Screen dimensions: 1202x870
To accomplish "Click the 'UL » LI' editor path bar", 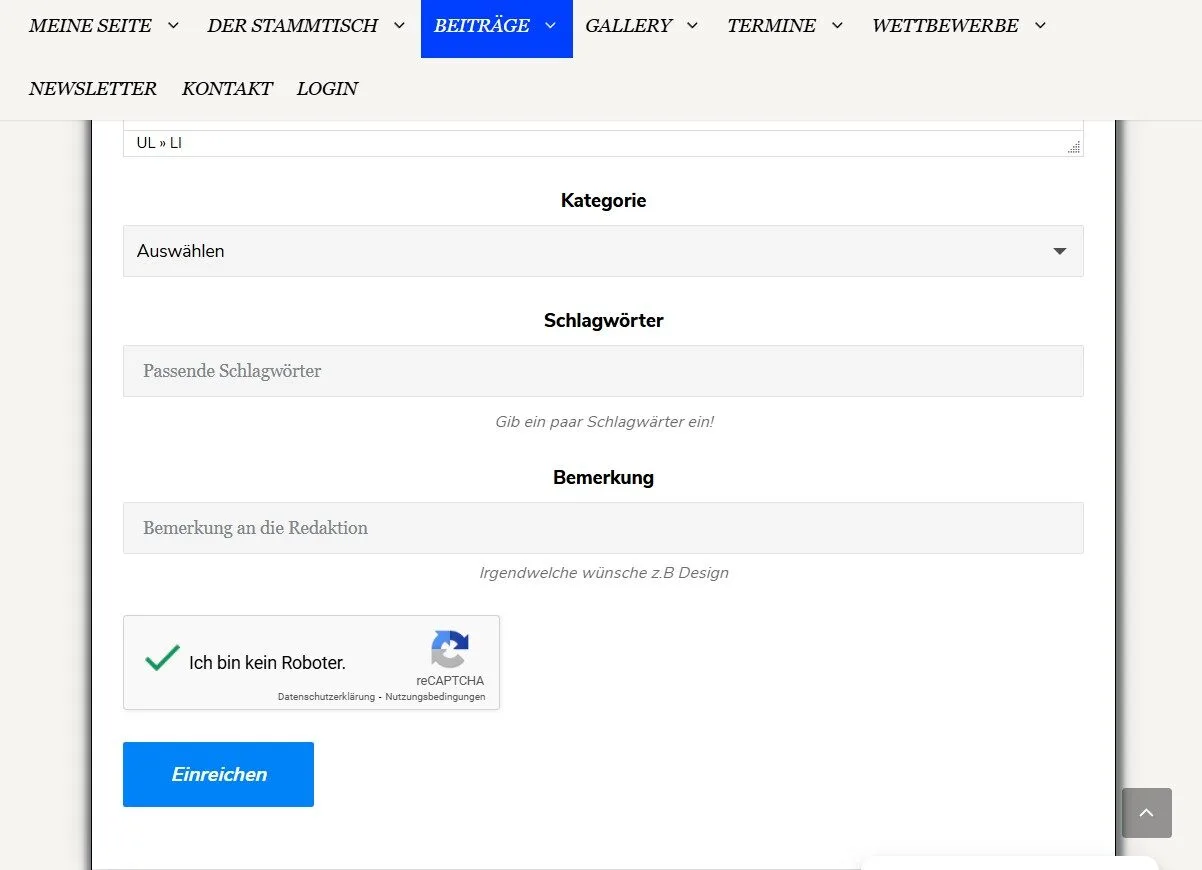I will point(159,143).
